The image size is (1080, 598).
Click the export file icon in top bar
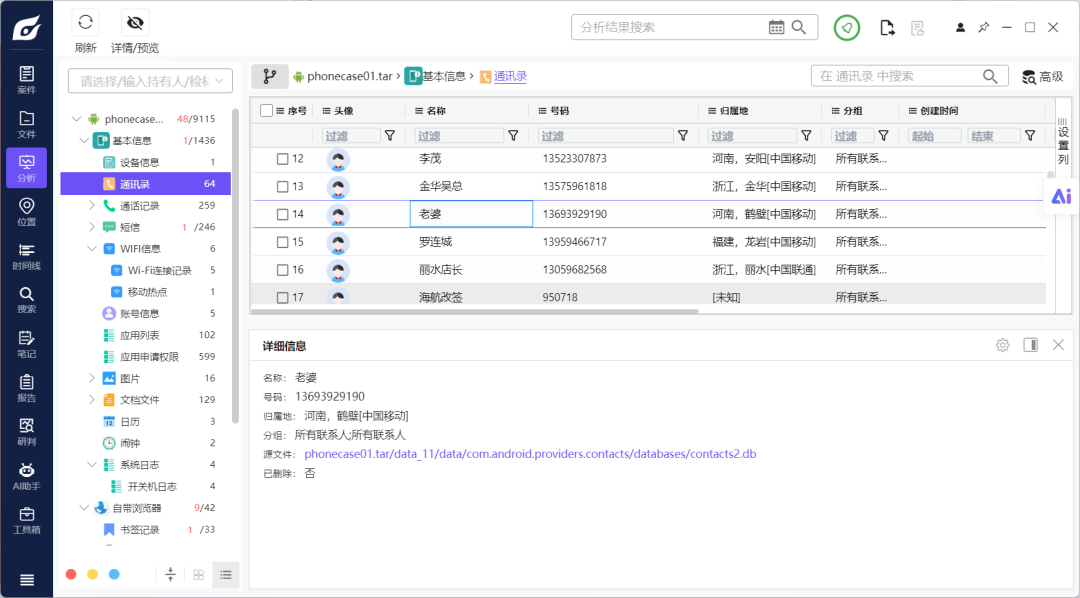[887, 28]
